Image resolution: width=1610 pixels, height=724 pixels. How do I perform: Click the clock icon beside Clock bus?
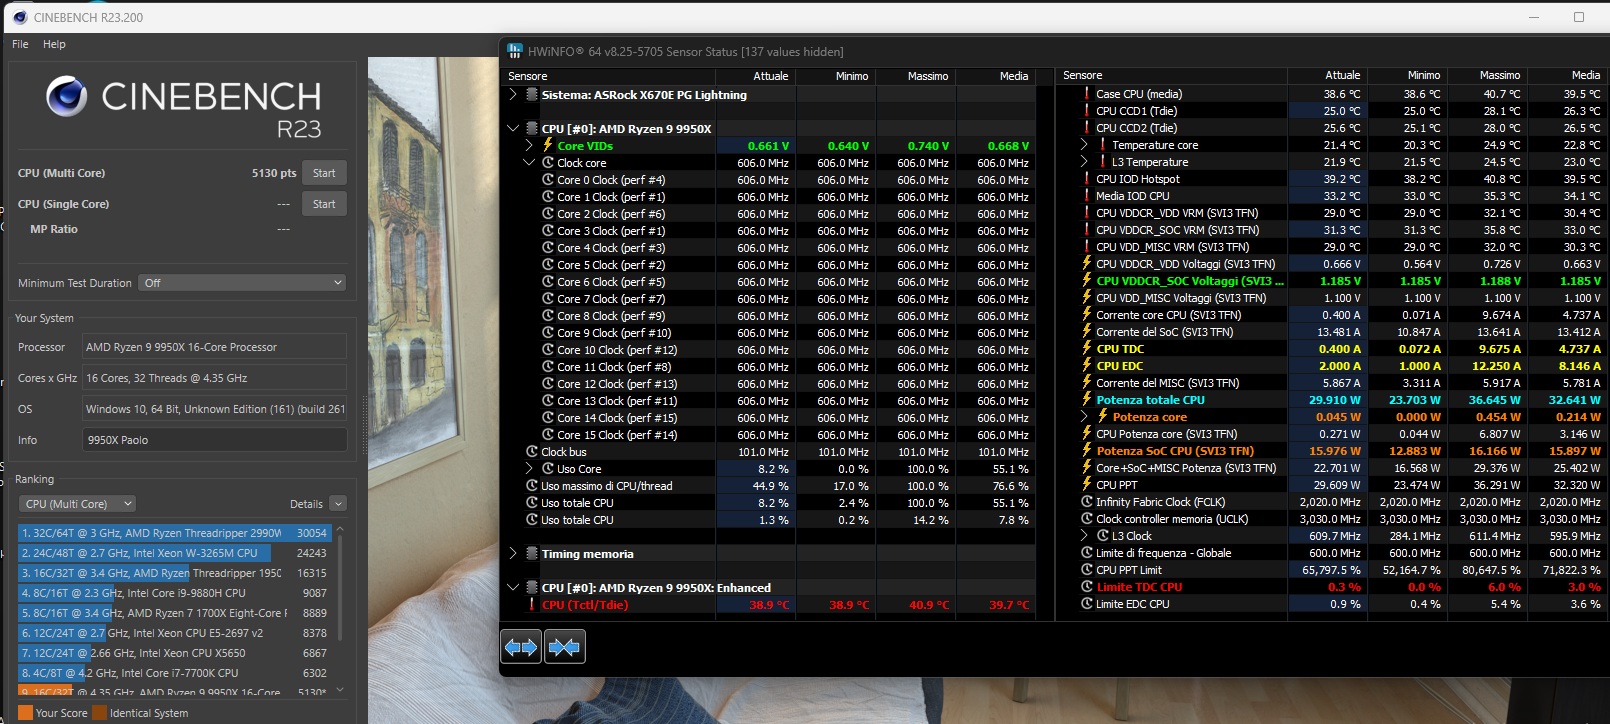pyautogui.click(x=532, y=452)
